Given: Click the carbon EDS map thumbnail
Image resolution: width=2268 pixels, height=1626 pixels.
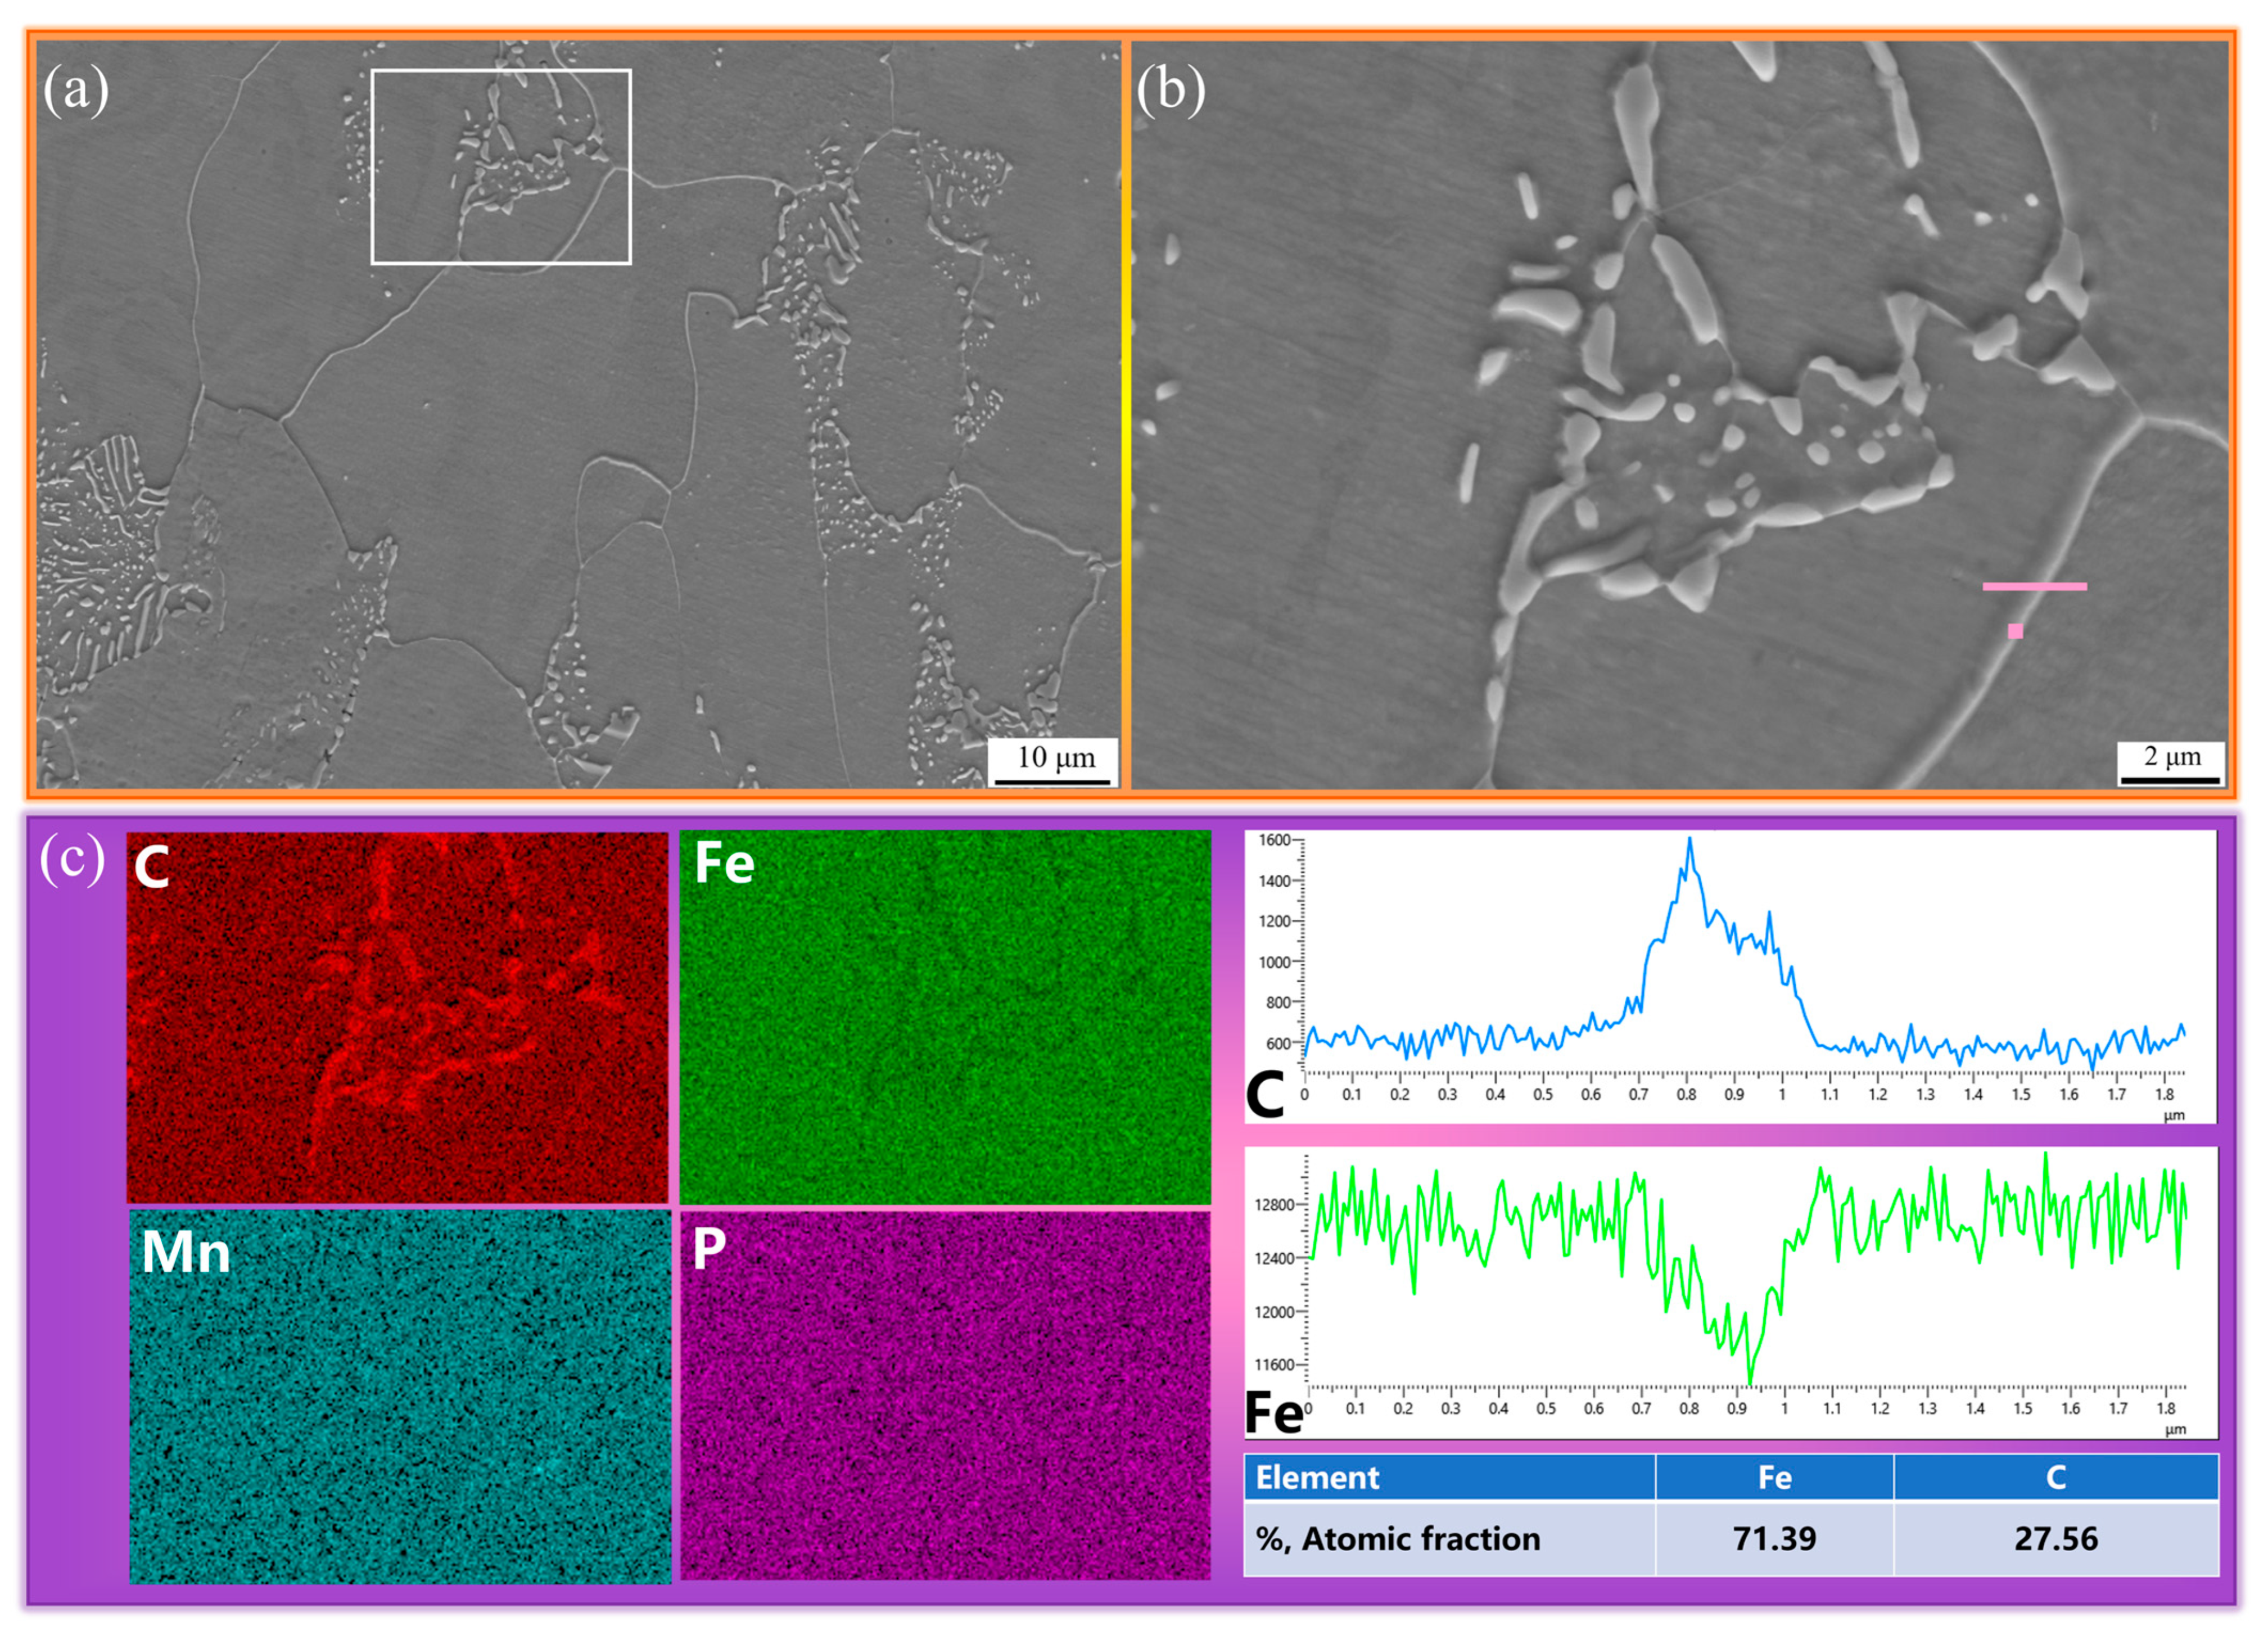Looking at the screenshot, I should click(397, 1017).
